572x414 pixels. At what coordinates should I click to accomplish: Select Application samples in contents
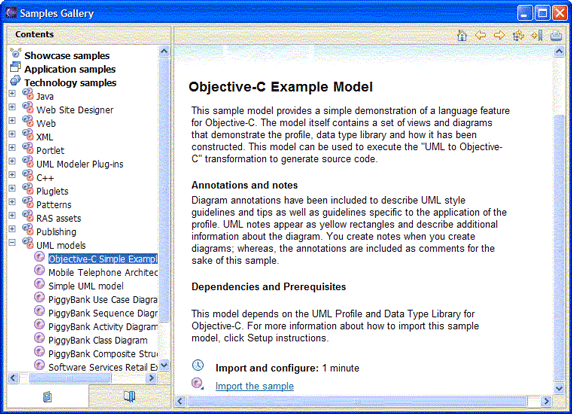tap(70, 69)
